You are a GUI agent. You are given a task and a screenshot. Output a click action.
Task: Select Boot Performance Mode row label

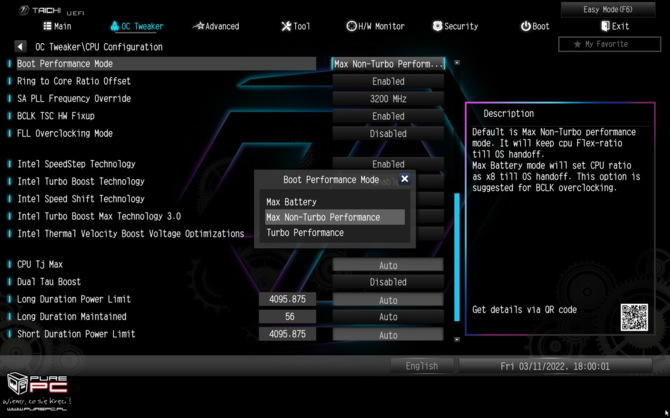[65, 64]
